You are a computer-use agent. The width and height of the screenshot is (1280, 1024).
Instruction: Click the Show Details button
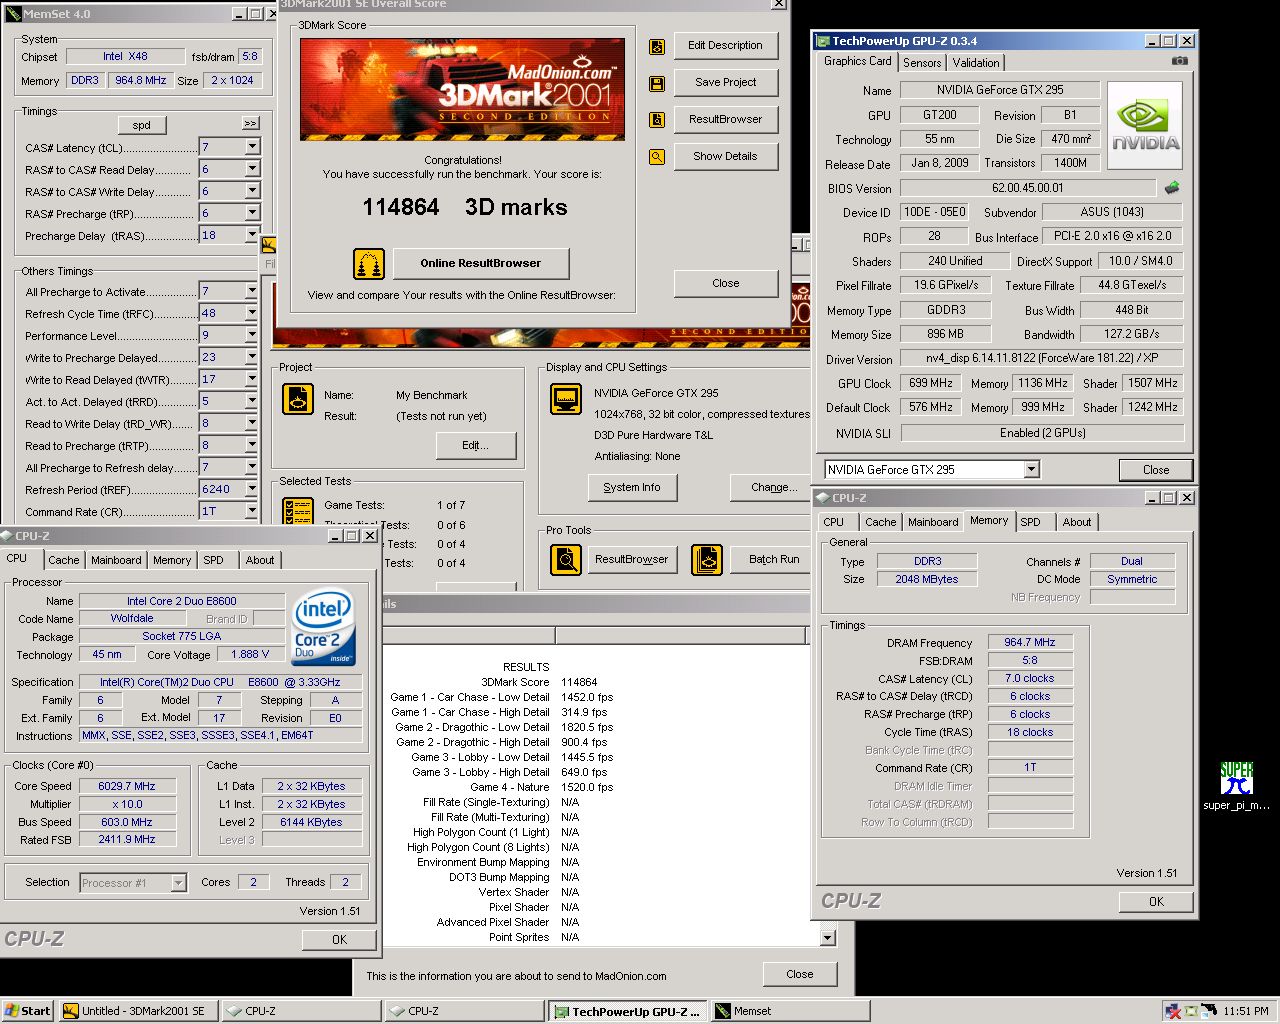click(725, 157)
